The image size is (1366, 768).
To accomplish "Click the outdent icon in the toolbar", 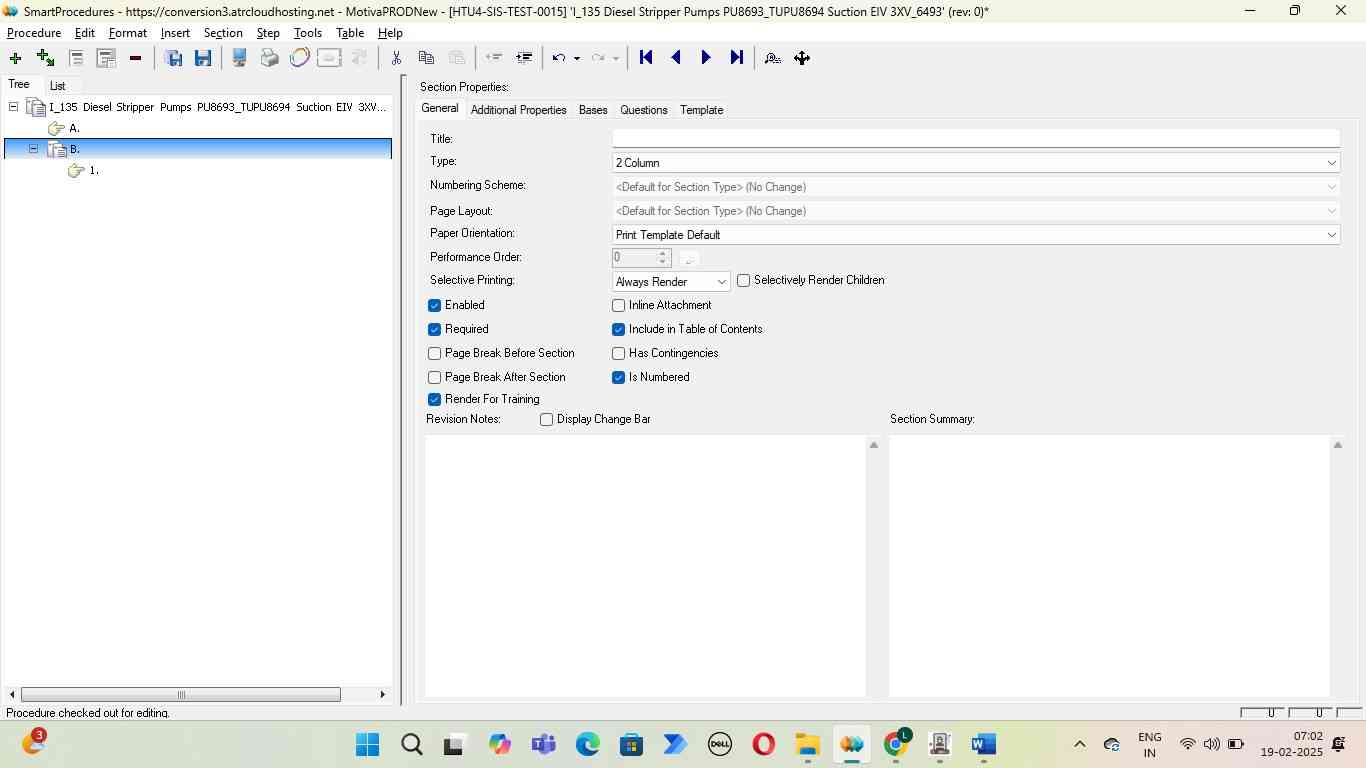I will point(493,58).
